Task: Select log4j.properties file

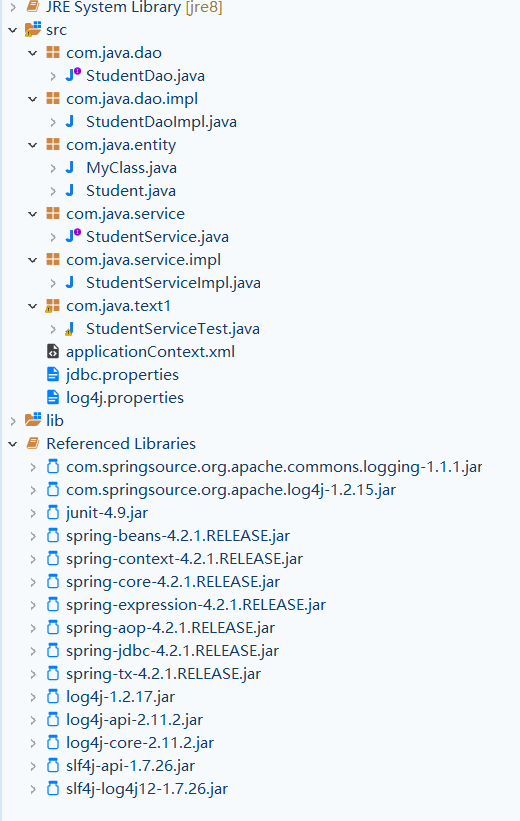Action: pos(125,397)
